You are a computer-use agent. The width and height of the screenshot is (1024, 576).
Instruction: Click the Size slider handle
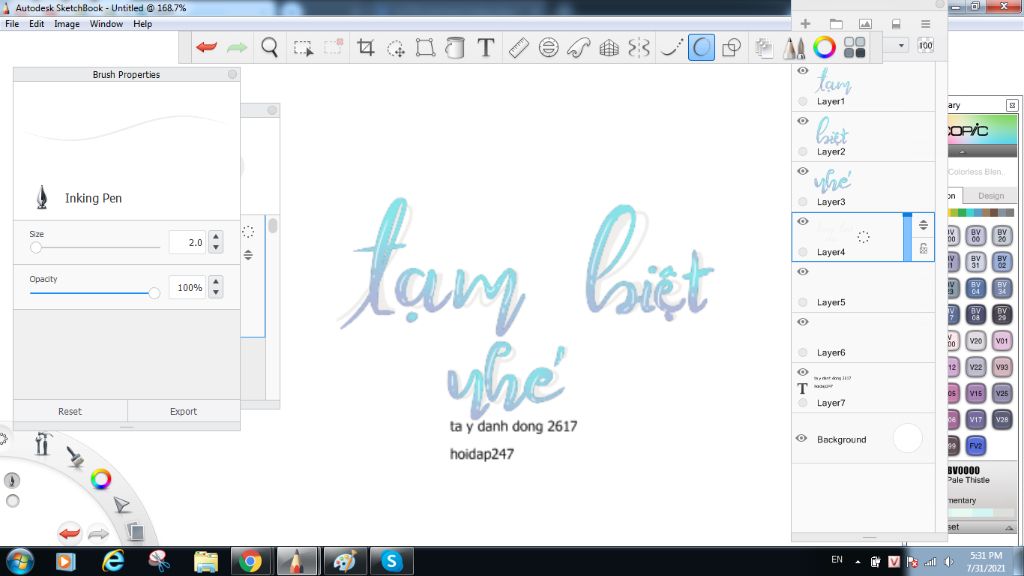pyautogui.click(x=36, y=248)
